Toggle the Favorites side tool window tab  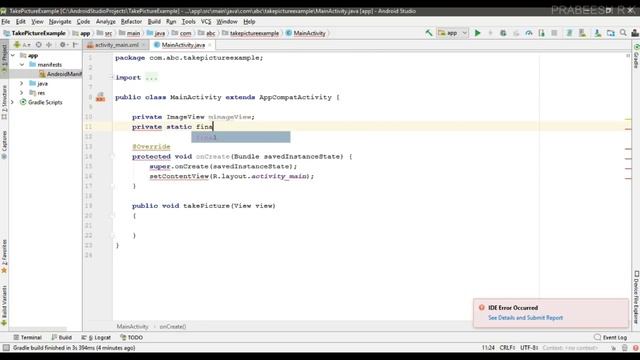4,256
